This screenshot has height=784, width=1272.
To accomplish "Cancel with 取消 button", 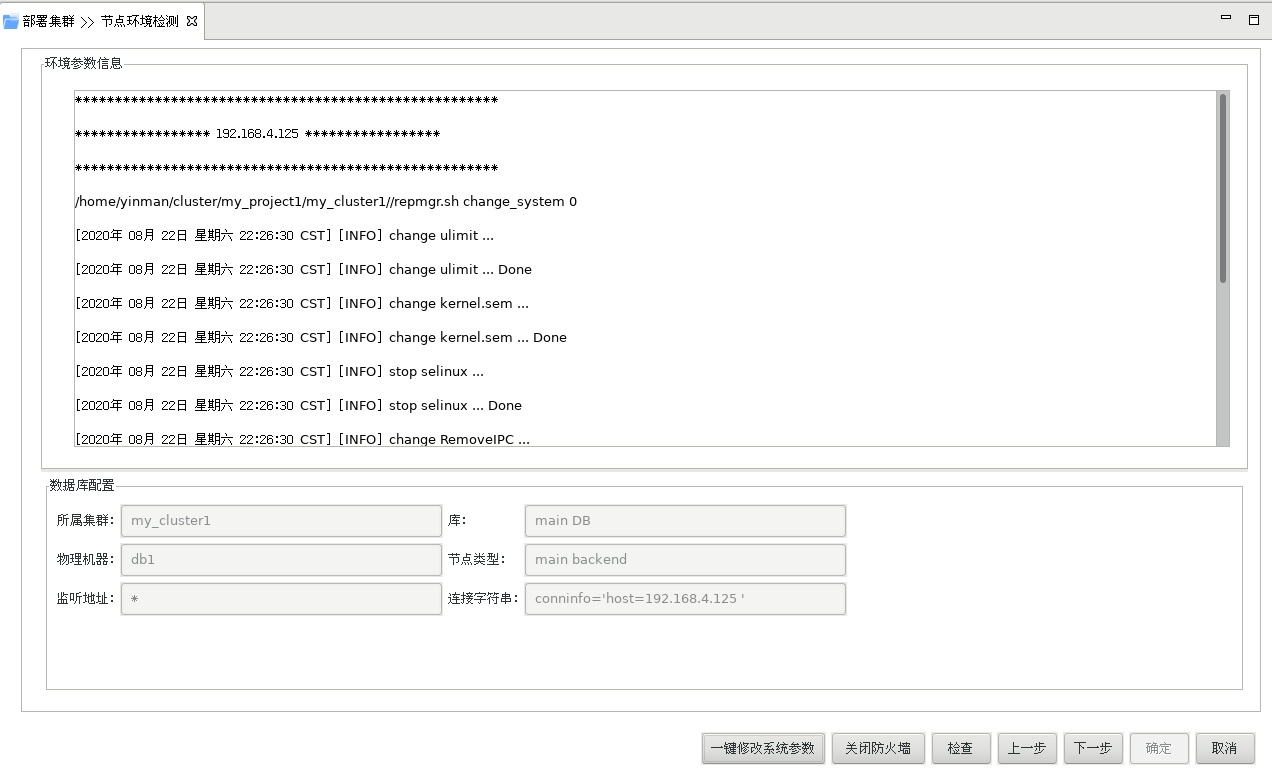I will 1225,748.
